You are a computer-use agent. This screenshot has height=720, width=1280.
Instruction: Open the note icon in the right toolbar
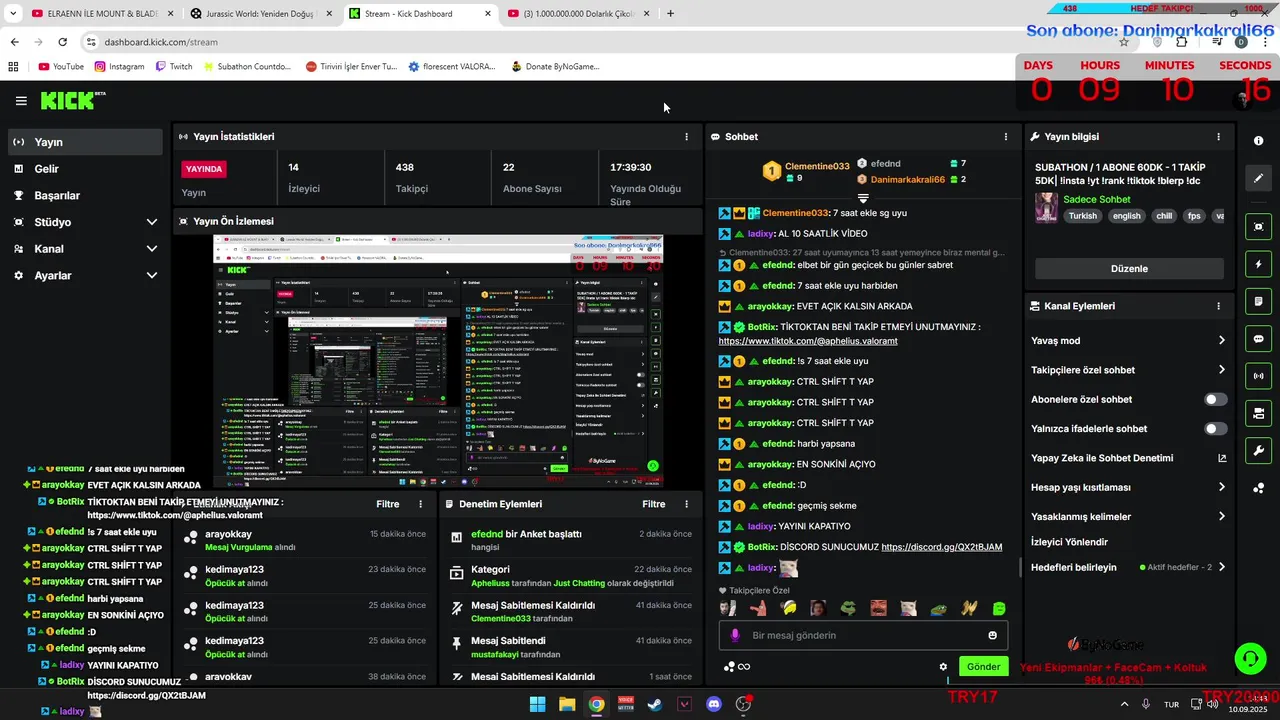(x=1258, y=301)
